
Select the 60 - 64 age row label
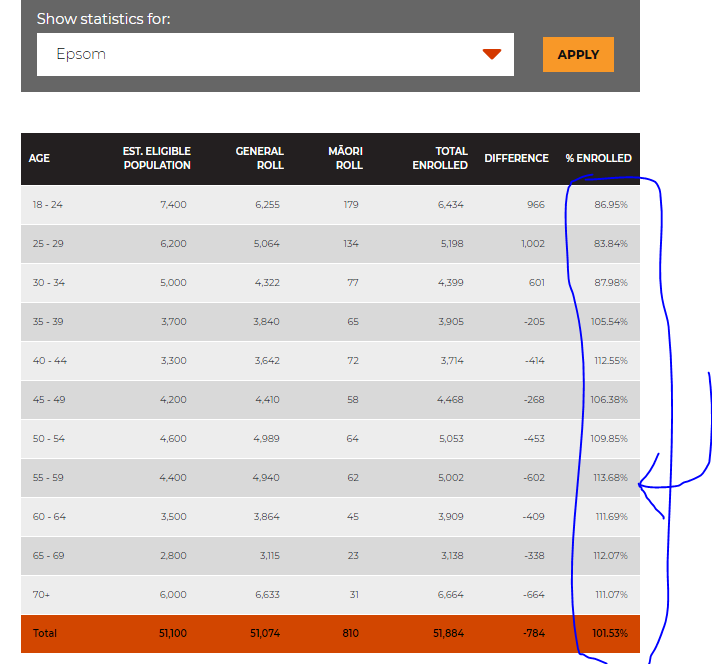point(49,517)
